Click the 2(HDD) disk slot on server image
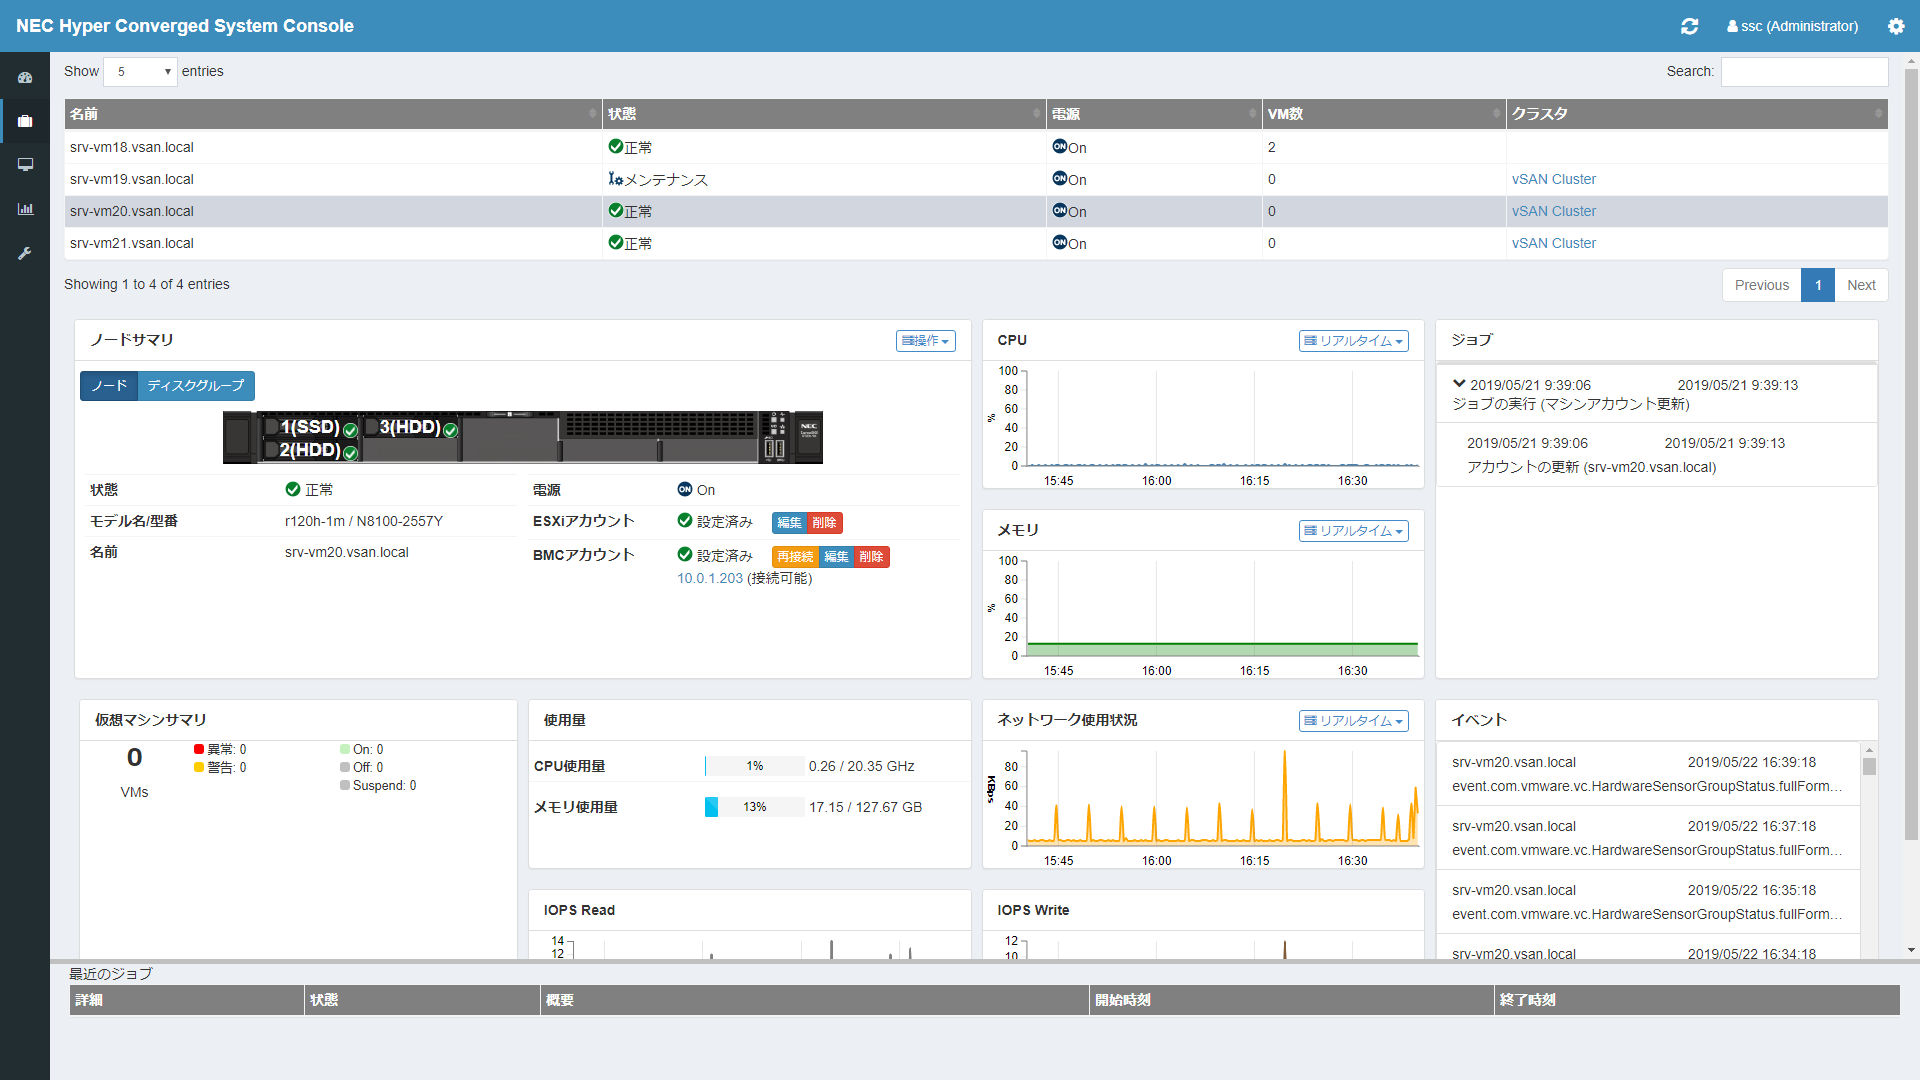This screenshot has width=1920, height=1080. coord(310,450)
